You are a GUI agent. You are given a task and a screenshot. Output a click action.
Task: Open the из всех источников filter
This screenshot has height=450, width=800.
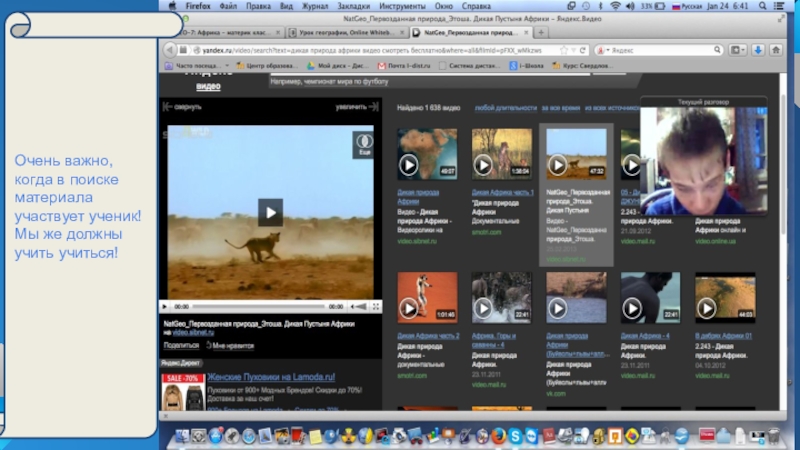[x=612, y=108]
